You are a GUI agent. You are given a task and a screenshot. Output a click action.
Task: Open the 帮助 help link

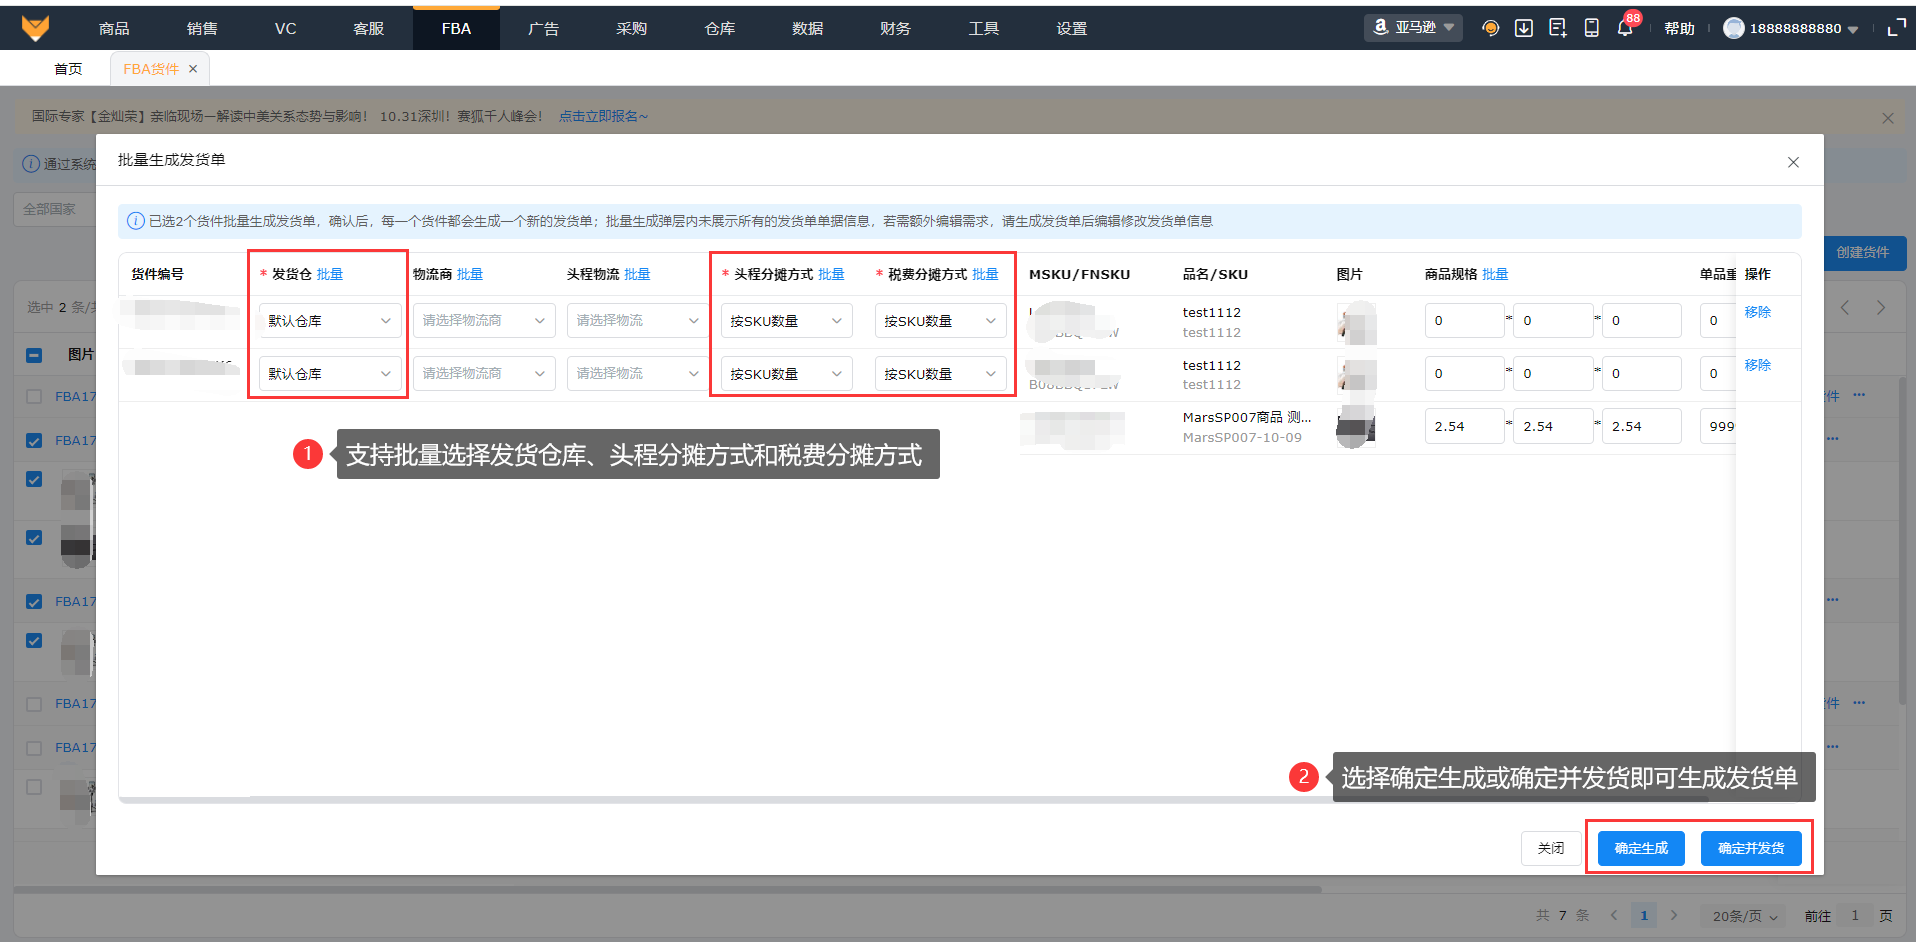coord(1680,28)
